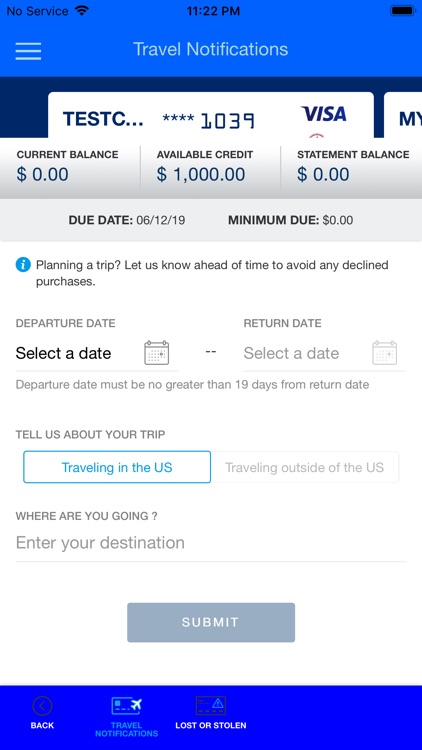View the Available Credit amount
Viewport: 422px width, 750px height.
tap(201, 175)
